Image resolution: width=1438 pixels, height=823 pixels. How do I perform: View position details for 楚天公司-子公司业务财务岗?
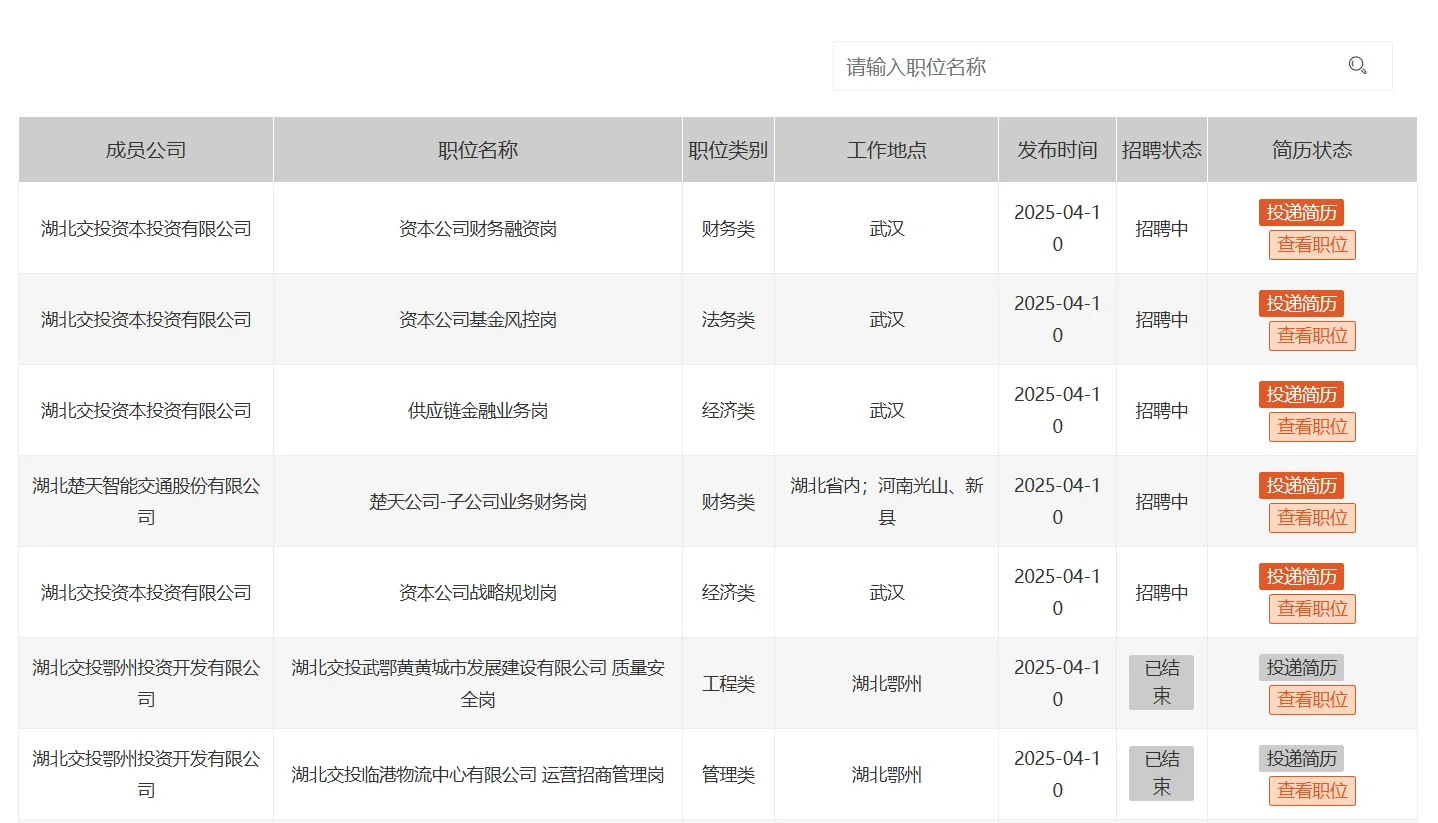pyautogui.click(x=1312, y=518)
